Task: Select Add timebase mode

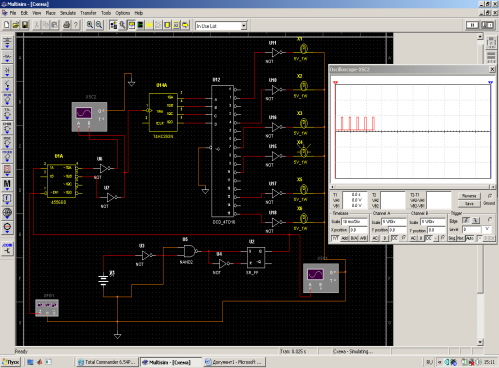Action: (x=345, y=238)
